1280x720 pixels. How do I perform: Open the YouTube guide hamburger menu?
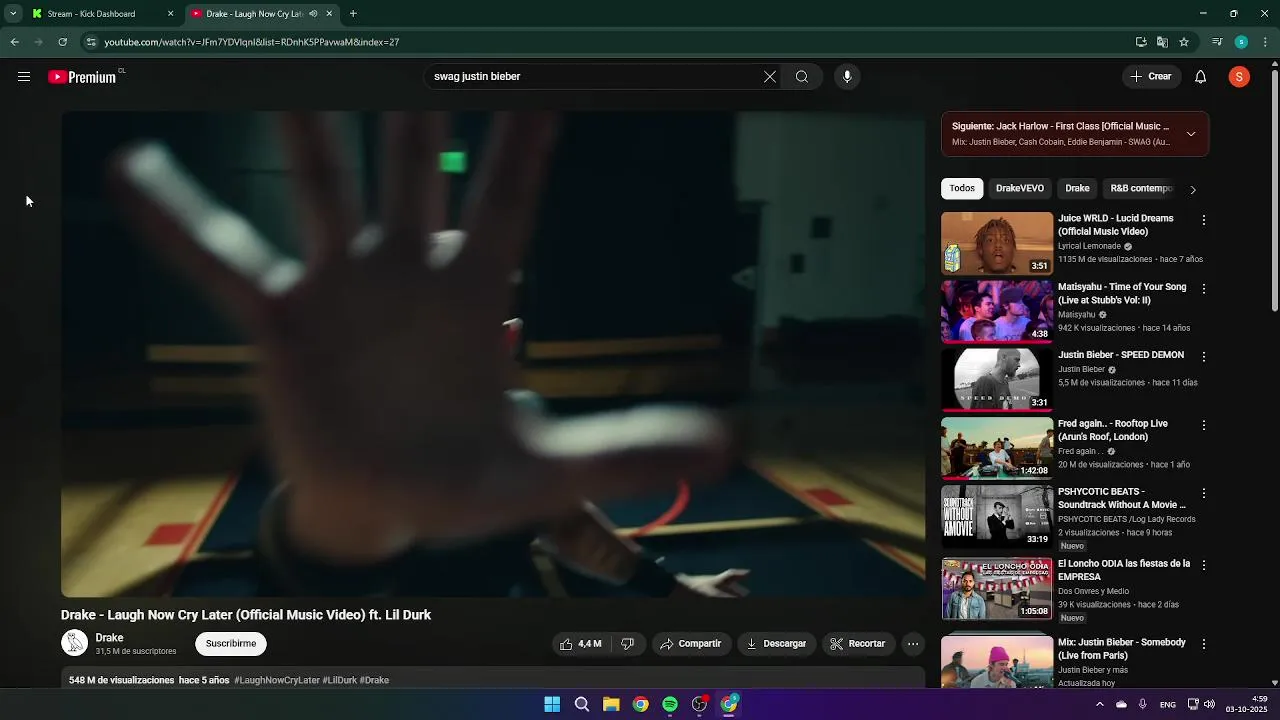coord(24,77)
